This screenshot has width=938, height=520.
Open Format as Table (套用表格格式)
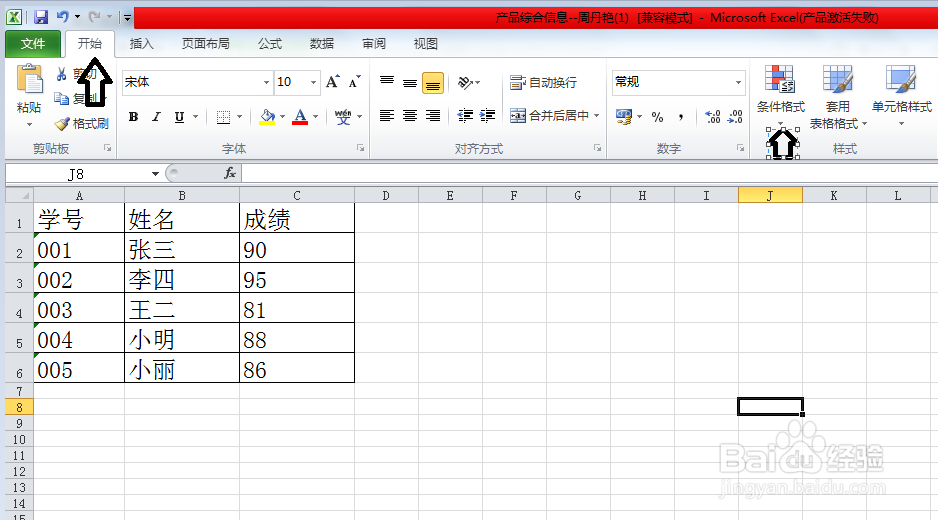point(838,97)
